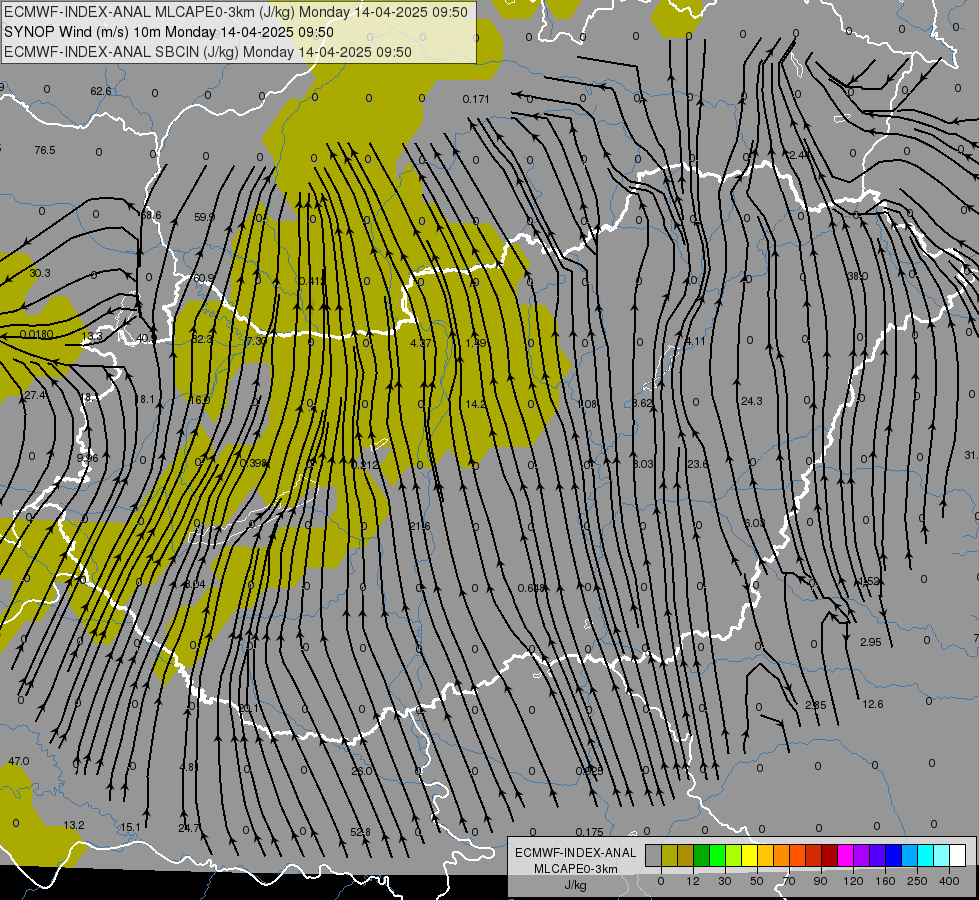Click the map value 23.6
The height and width of the screenshot is (900, 979).
[x=697, y=464]
